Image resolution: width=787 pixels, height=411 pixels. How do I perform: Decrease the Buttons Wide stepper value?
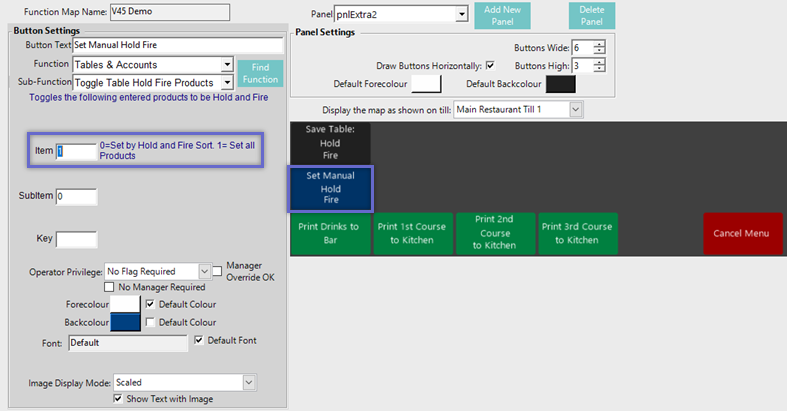599,51
